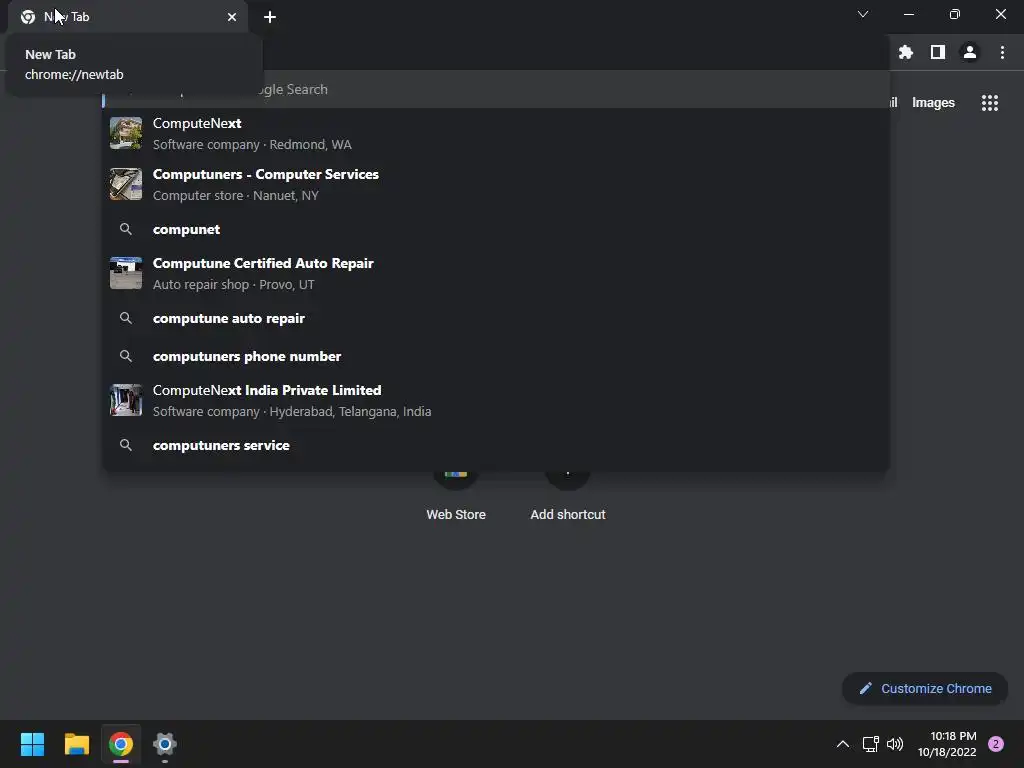Open the tab search chevron
1024x768 pixels.
863,14
